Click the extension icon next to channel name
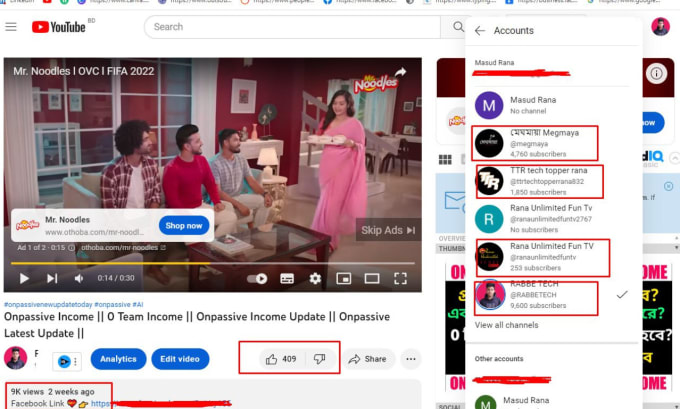Screen dimensions: 680x409 (66, 361)
